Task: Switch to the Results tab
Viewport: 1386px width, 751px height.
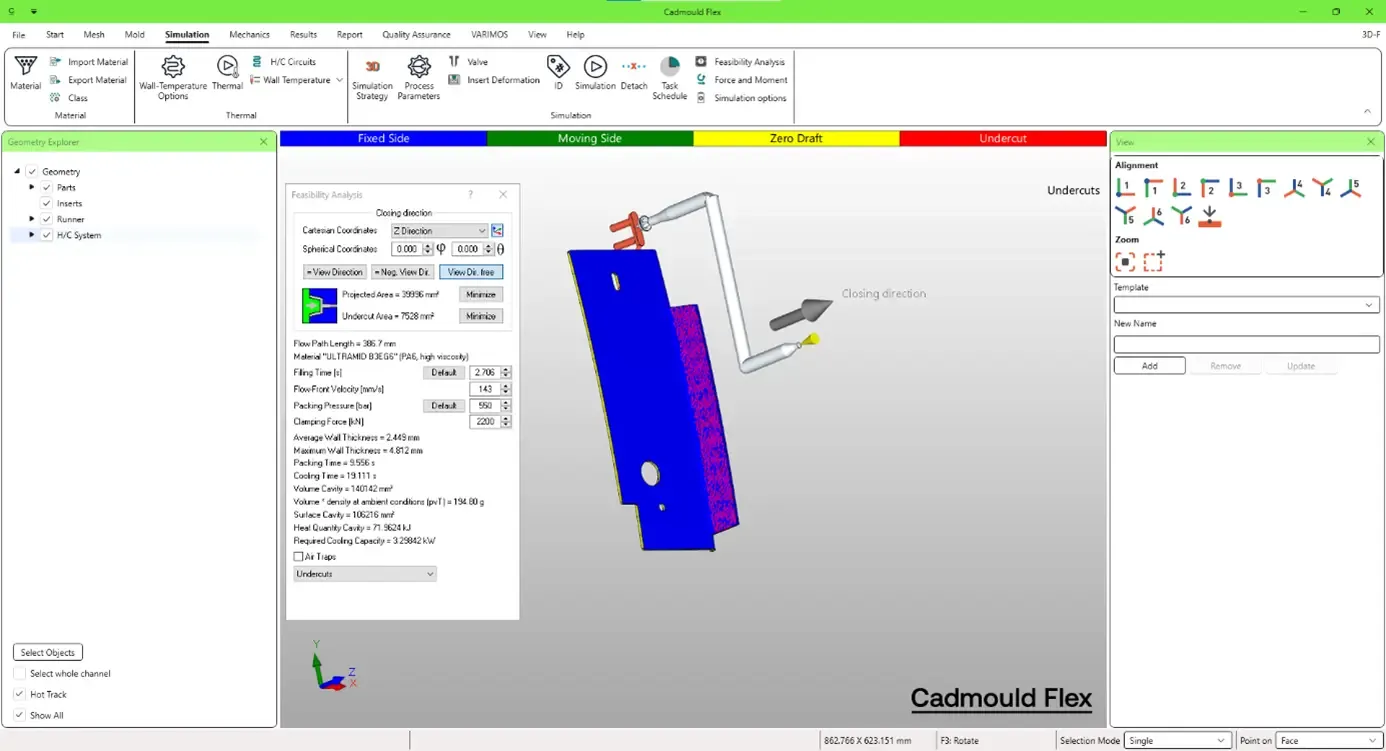Action: pyautogui.click(x=303, y=35)
